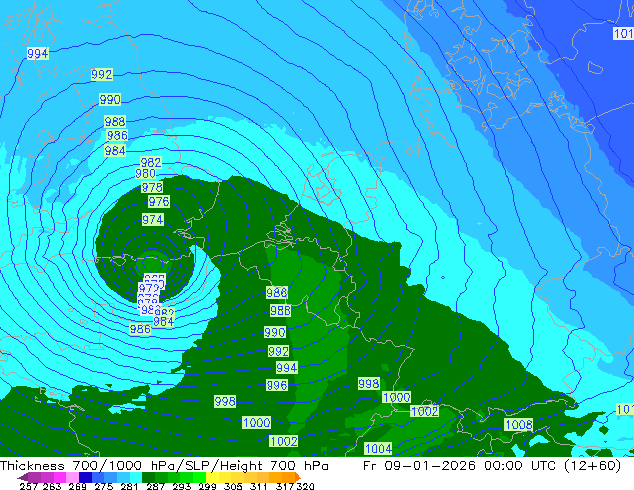Click the 994 label above the 992 label
The width and height of the screenshot is (634, 490).
click(x=38, y=53)
